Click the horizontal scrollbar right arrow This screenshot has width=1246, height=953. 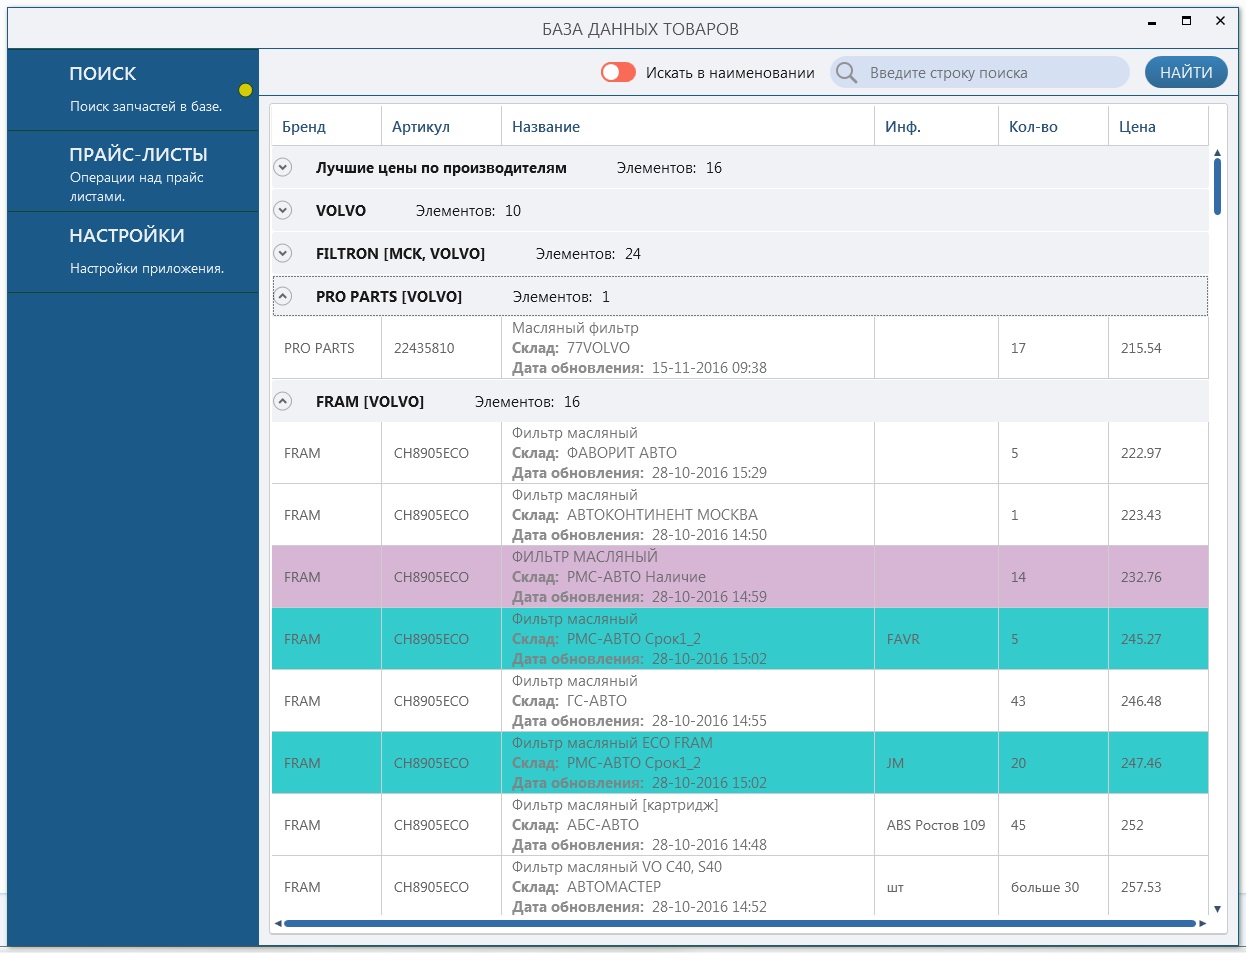point(1203,923)
